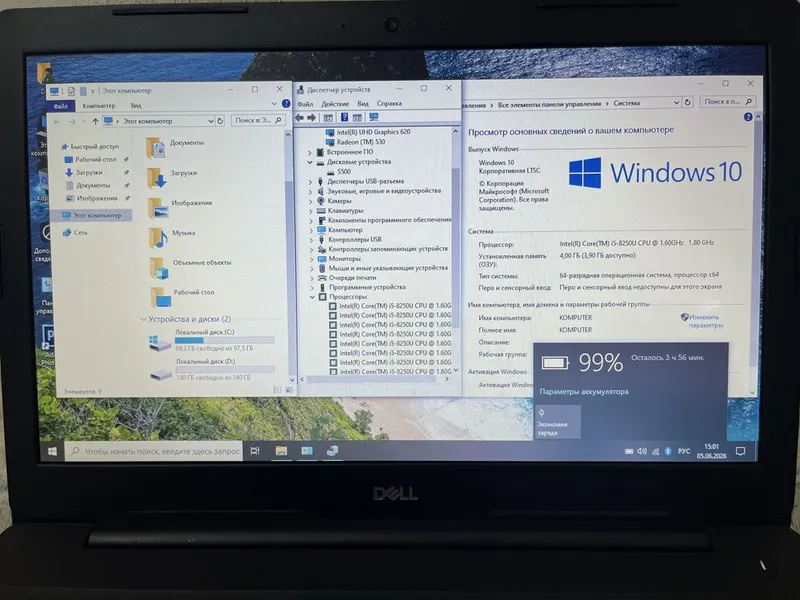Open Device Manager Действие menu

(335, 104)
